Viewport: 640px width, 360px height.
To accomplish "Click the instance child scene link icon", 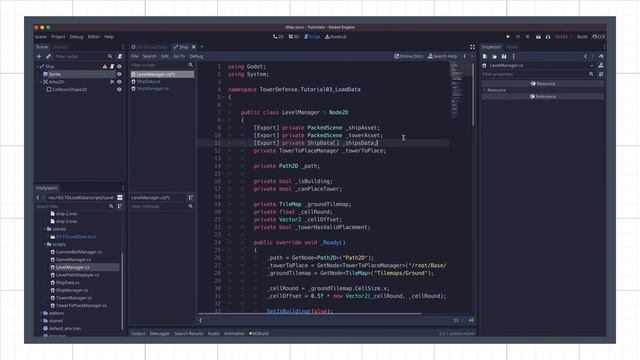I will [x=48, y=56].
